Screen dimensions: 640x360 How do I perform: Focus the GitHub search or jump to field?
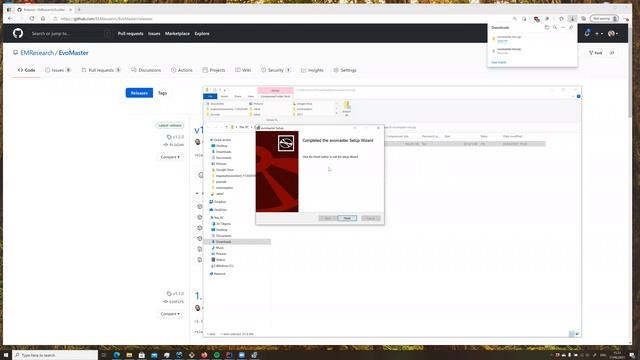pyautogui.click(x=70, y=33)
